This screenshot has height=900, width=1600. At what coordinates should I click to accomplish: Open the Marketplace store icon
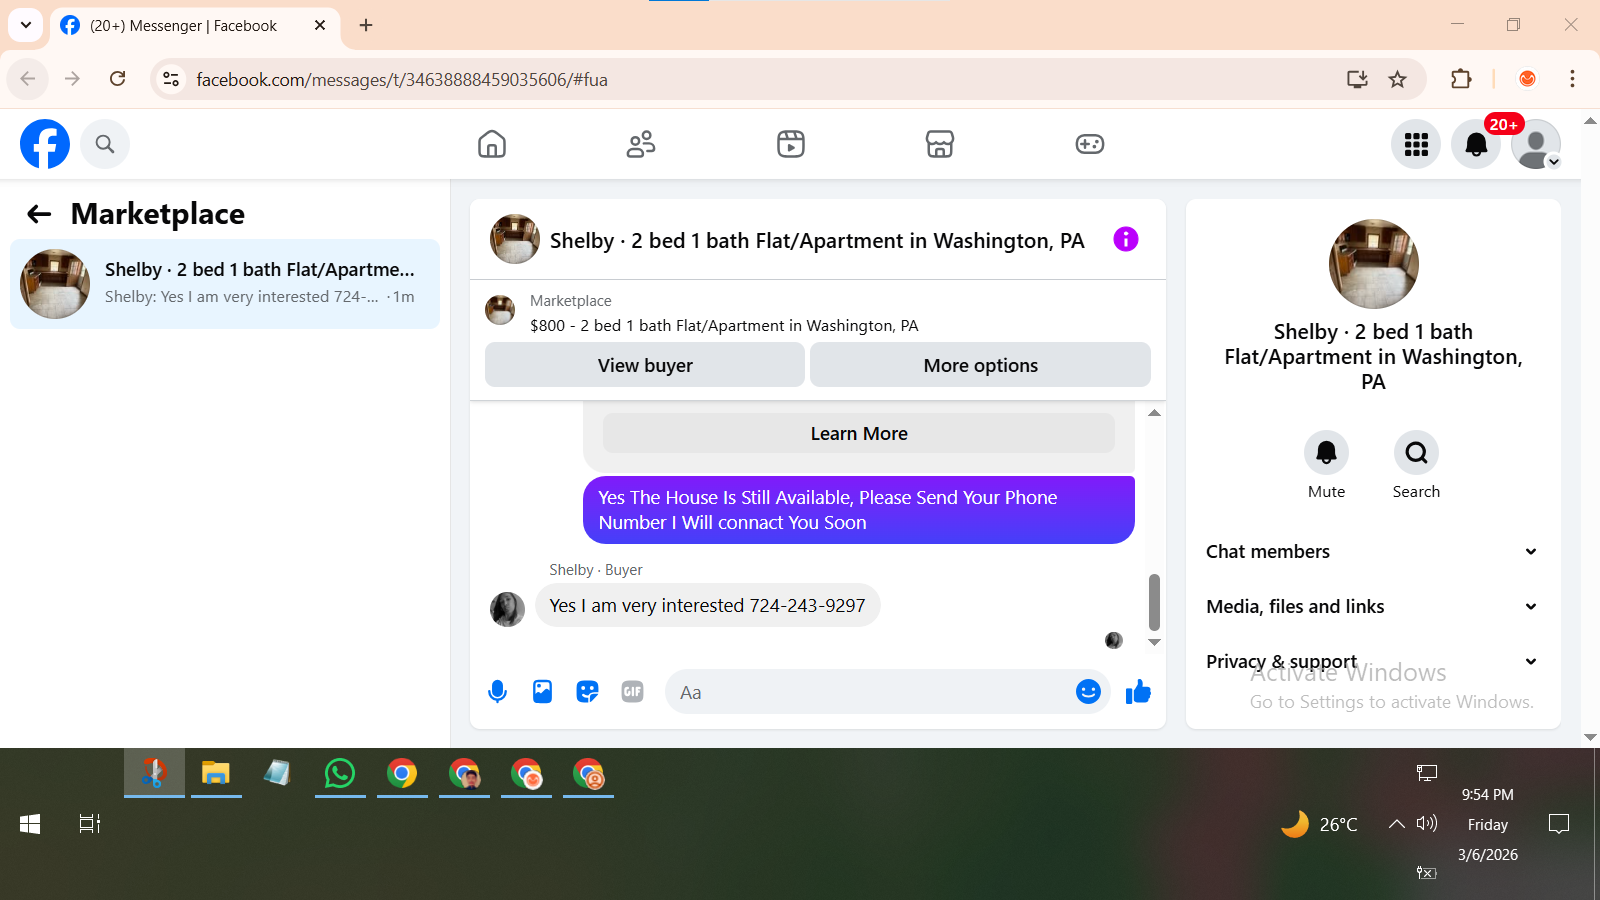click(x=940, y=144)
